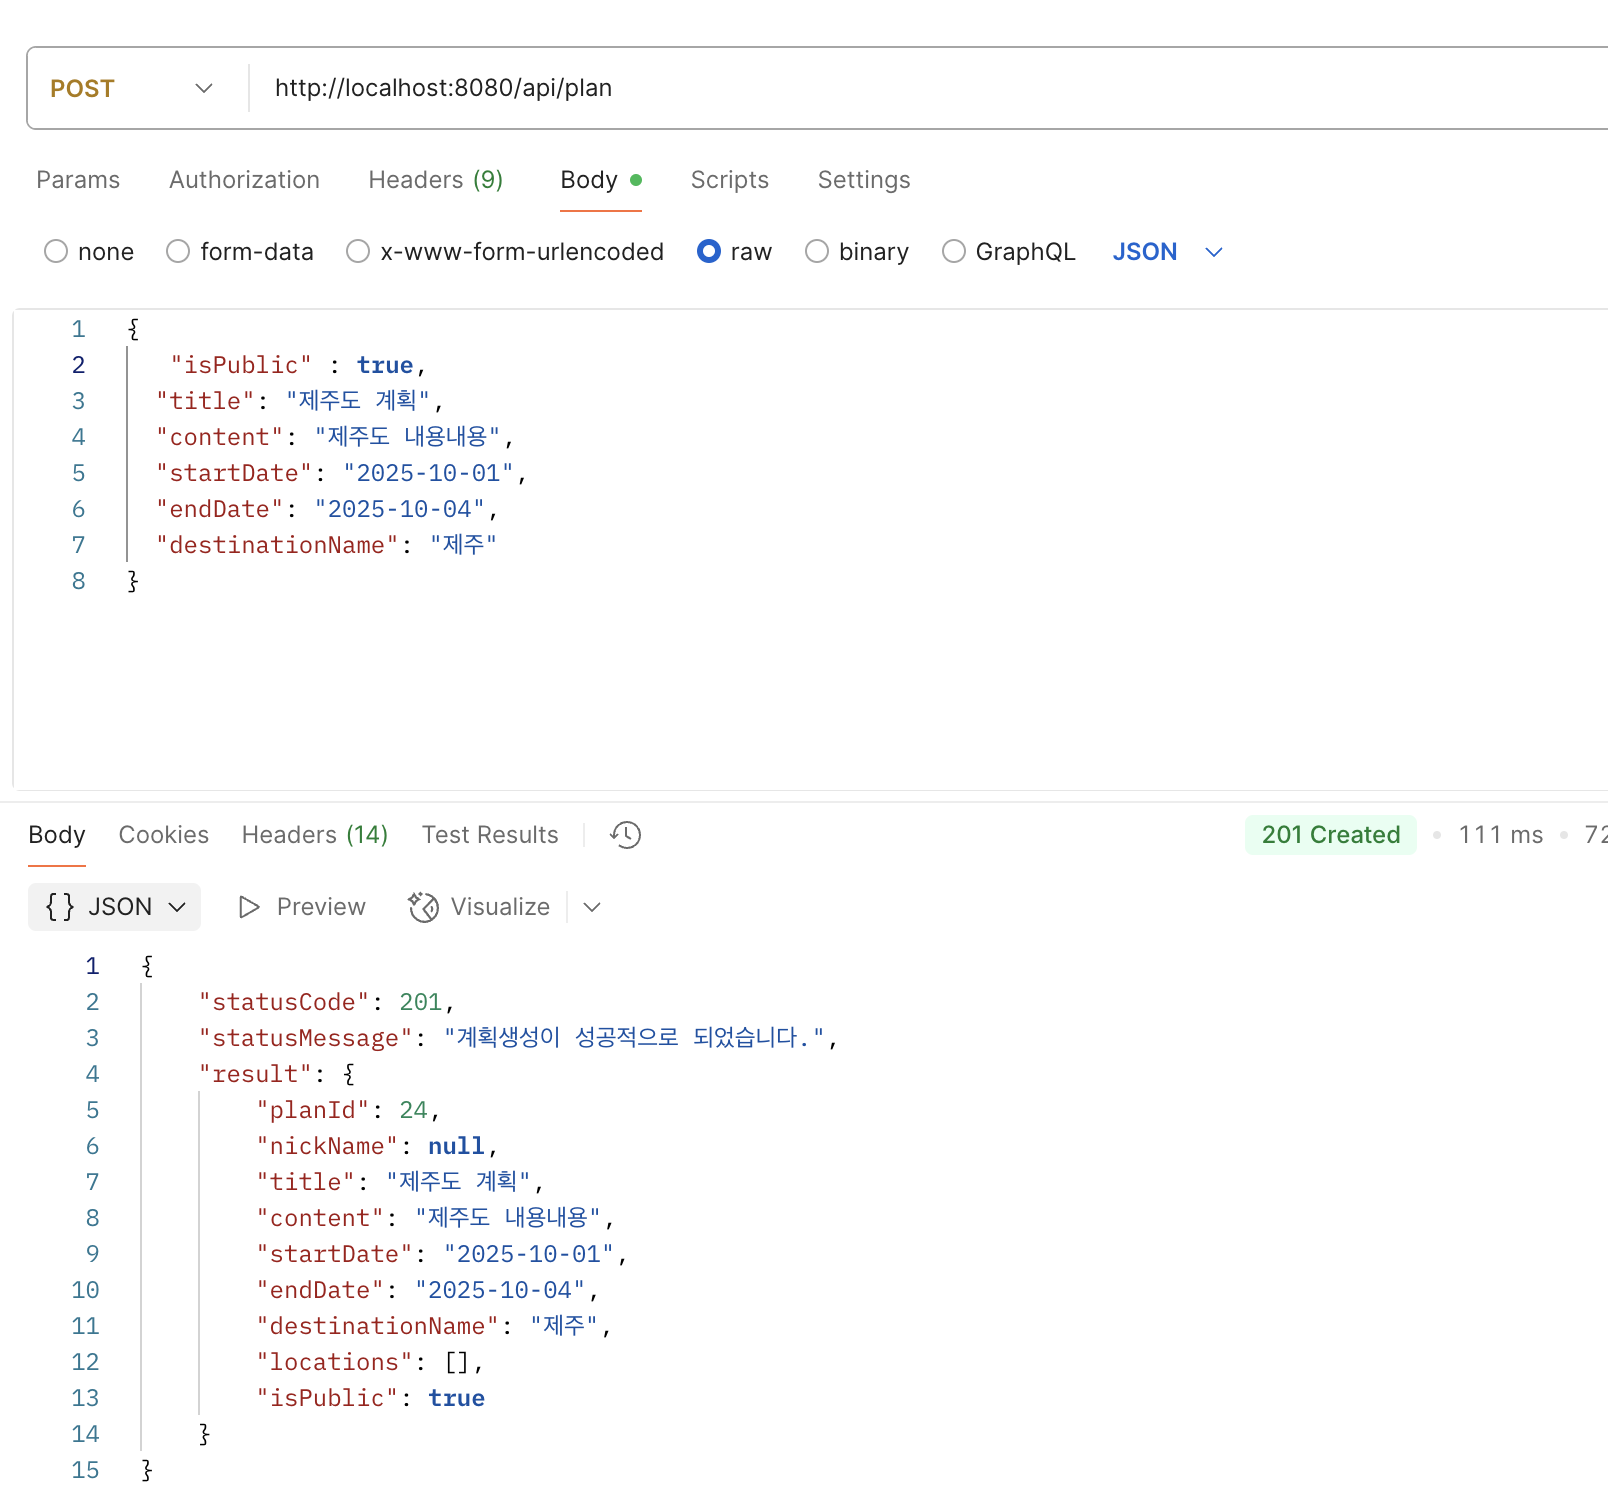Select the GraphQL body radio button
Viewport: 1608px width, 1502px height.
click(954, 252)
